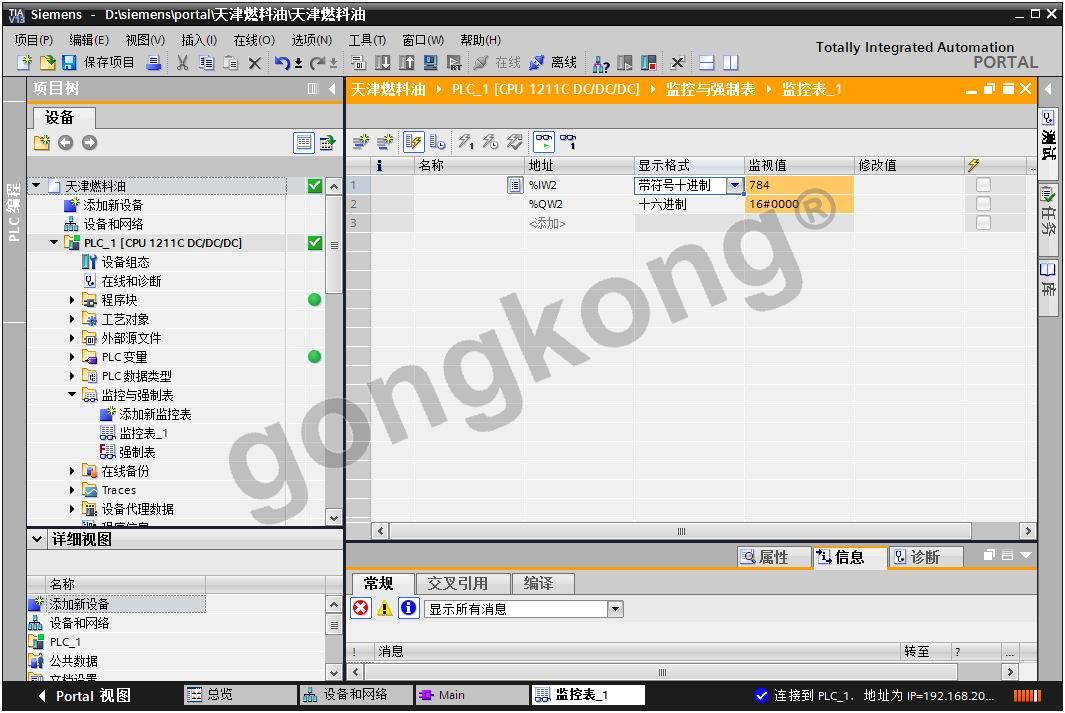The height and width of the screenshot is (713, 1065).
Task: Expand the Traces folder
Action: click(x=72, y=490)
